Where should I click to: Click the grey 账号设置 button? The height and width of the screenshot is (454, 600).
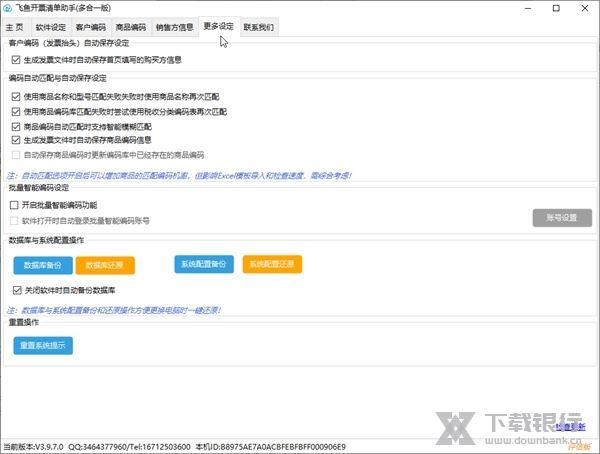pos(562,218)
